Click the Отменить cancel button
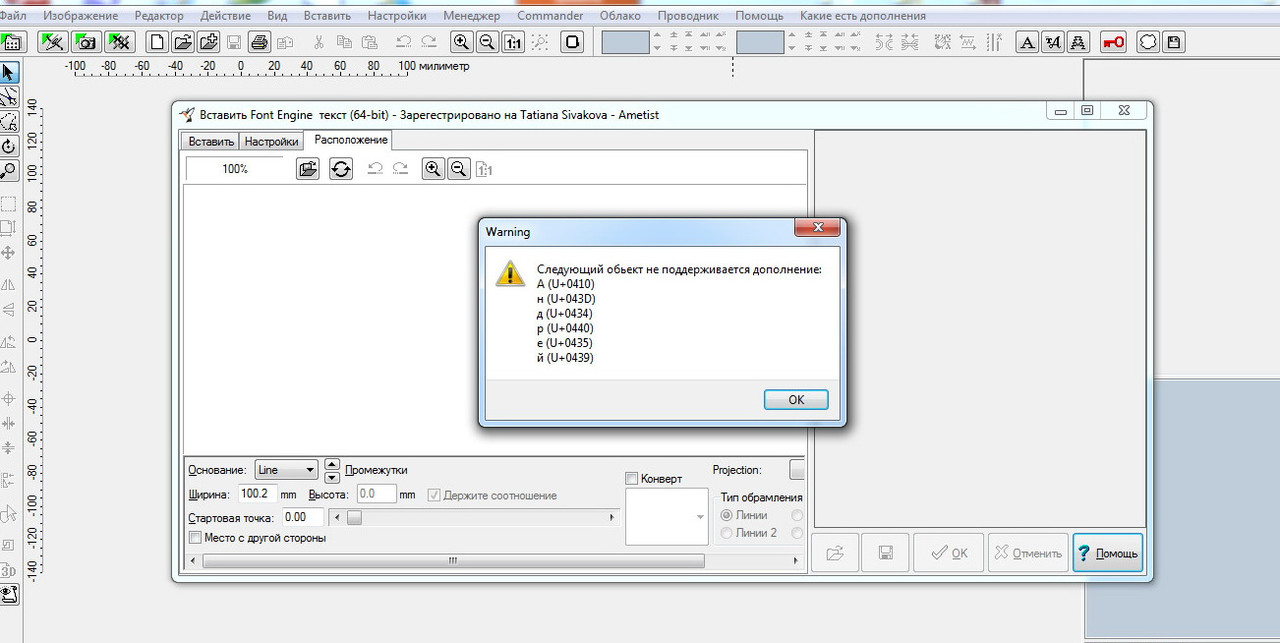Image resolution: width=1280 pixels, height=643 pixels. click(1027, 553)
